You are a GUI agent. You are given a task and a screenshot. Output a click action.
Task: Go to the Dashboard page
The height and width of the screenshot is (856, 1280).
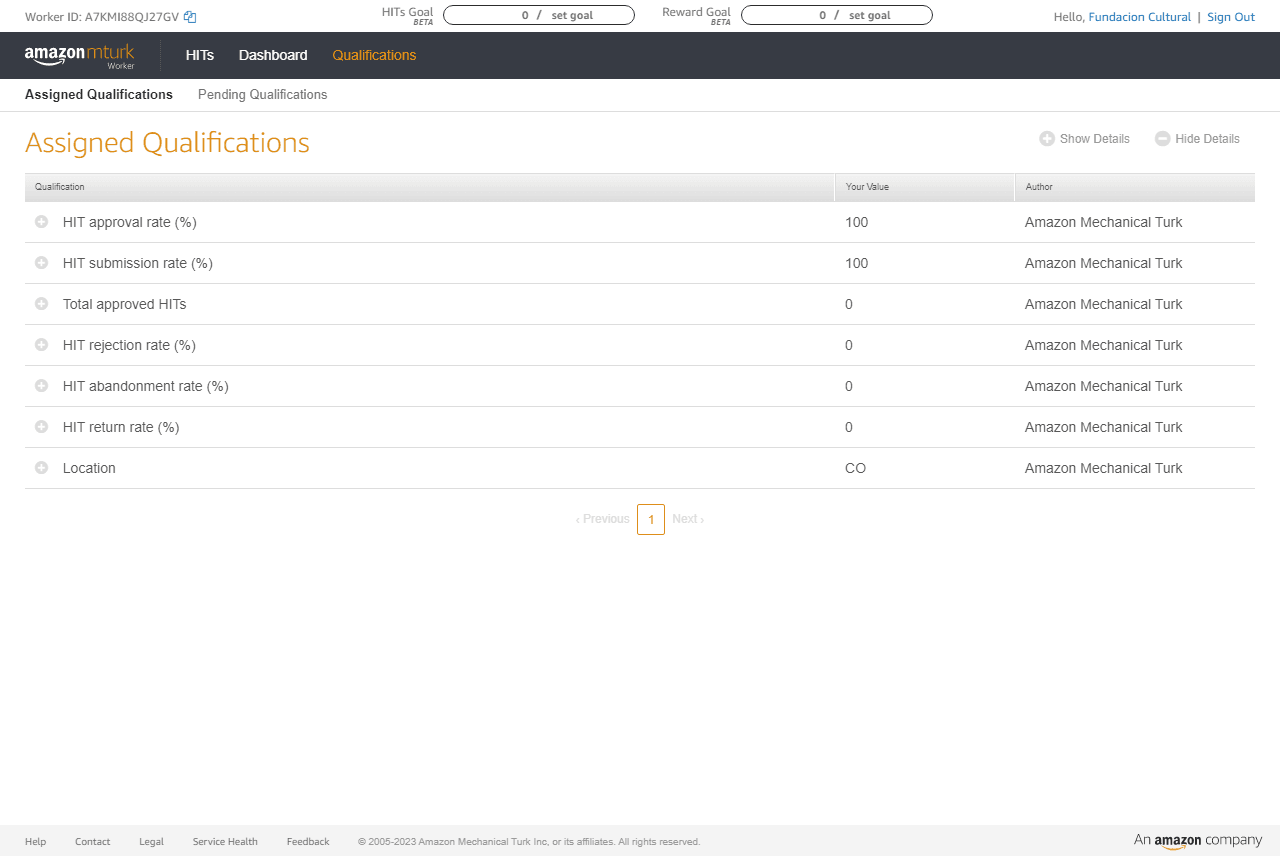pyautogui.click(x=273, y=55)
